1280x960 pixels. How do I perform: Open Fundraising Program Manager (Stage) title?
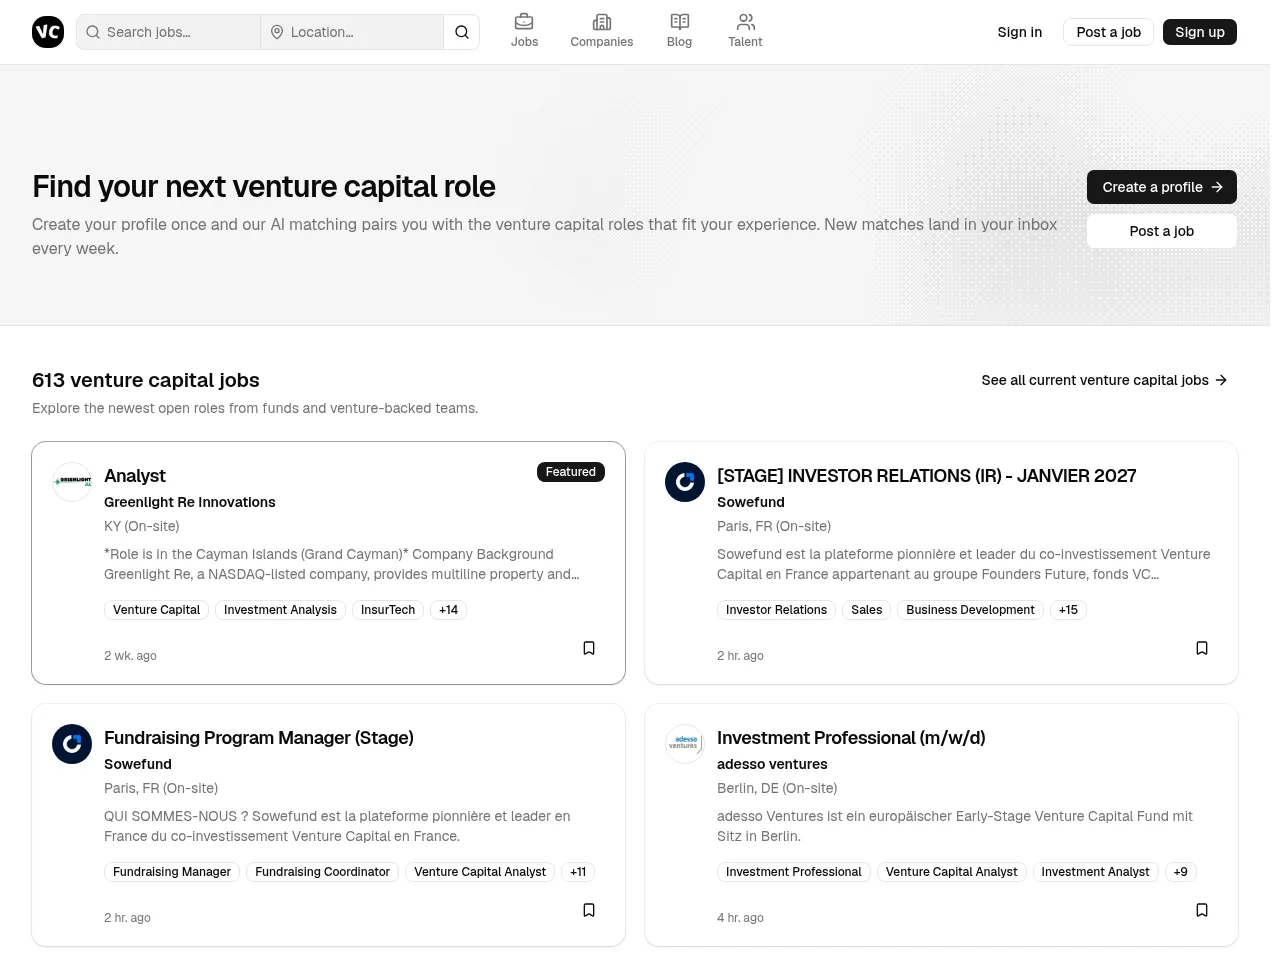point(259,738)
